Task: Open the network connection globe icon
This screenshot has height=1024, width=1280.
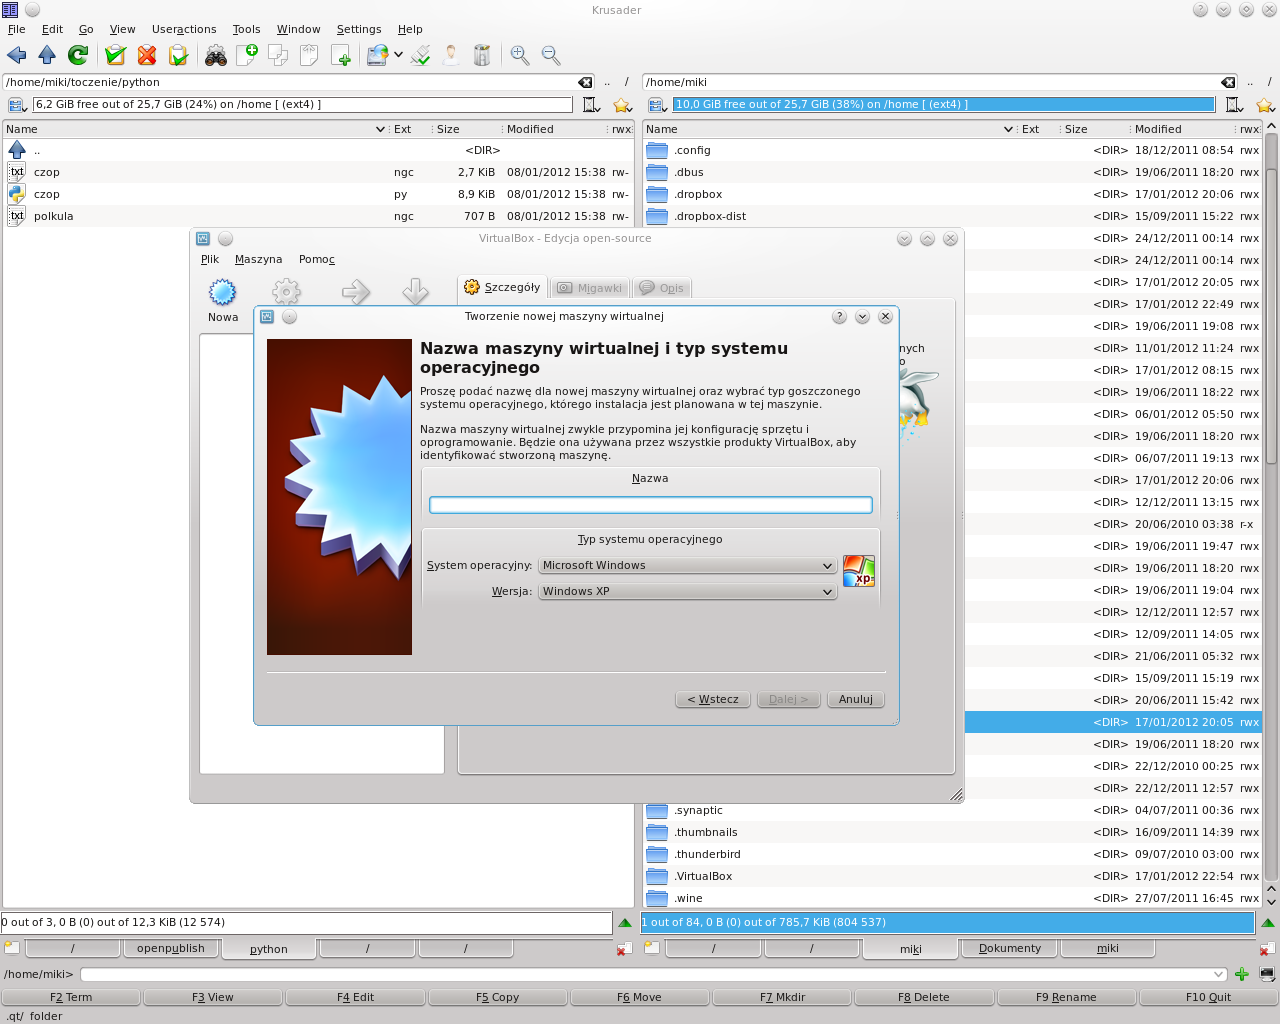Action: point(377,55)
